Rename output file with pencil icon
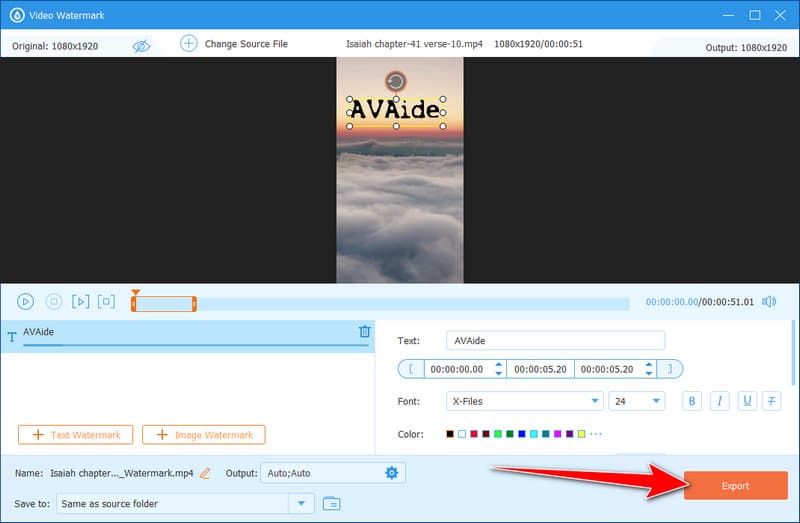This screenshot has height=523, width=800. [x=205, y=473]
